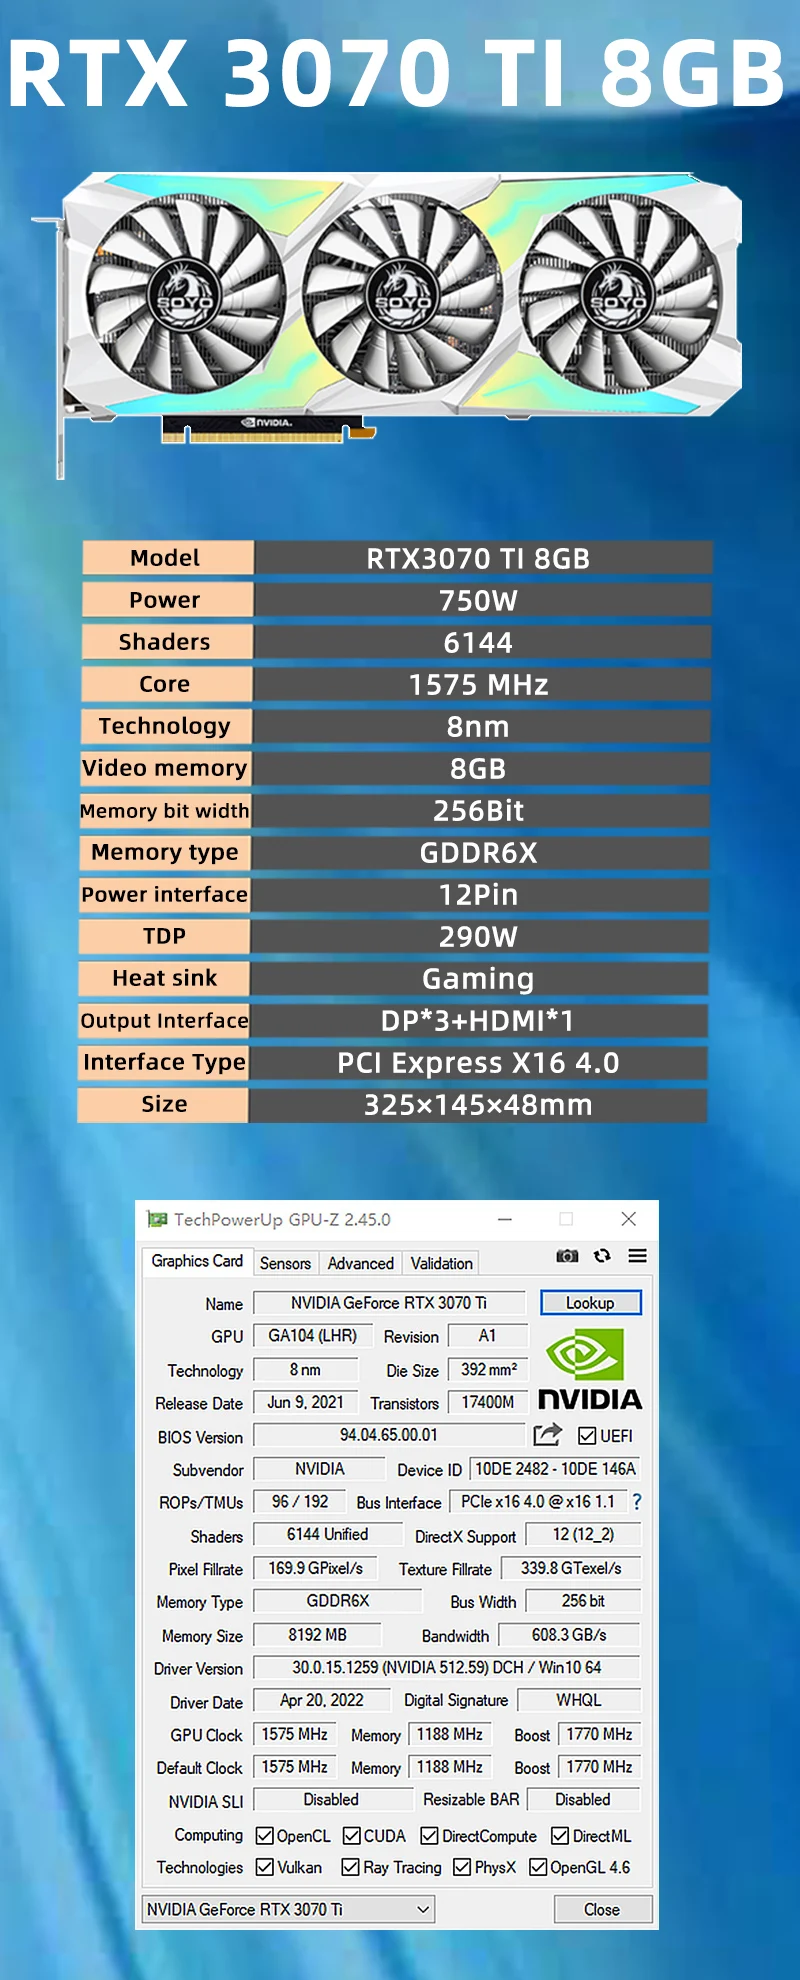Switch to the Sensors tab
Image resolution: width=800 pixels, height=1980 pixels.
(x=285, y=1263)
